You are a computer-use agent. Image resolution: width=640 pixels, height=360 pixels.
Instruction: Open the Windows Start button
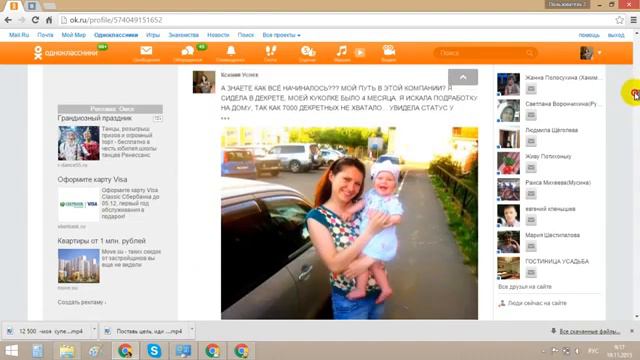11,351
